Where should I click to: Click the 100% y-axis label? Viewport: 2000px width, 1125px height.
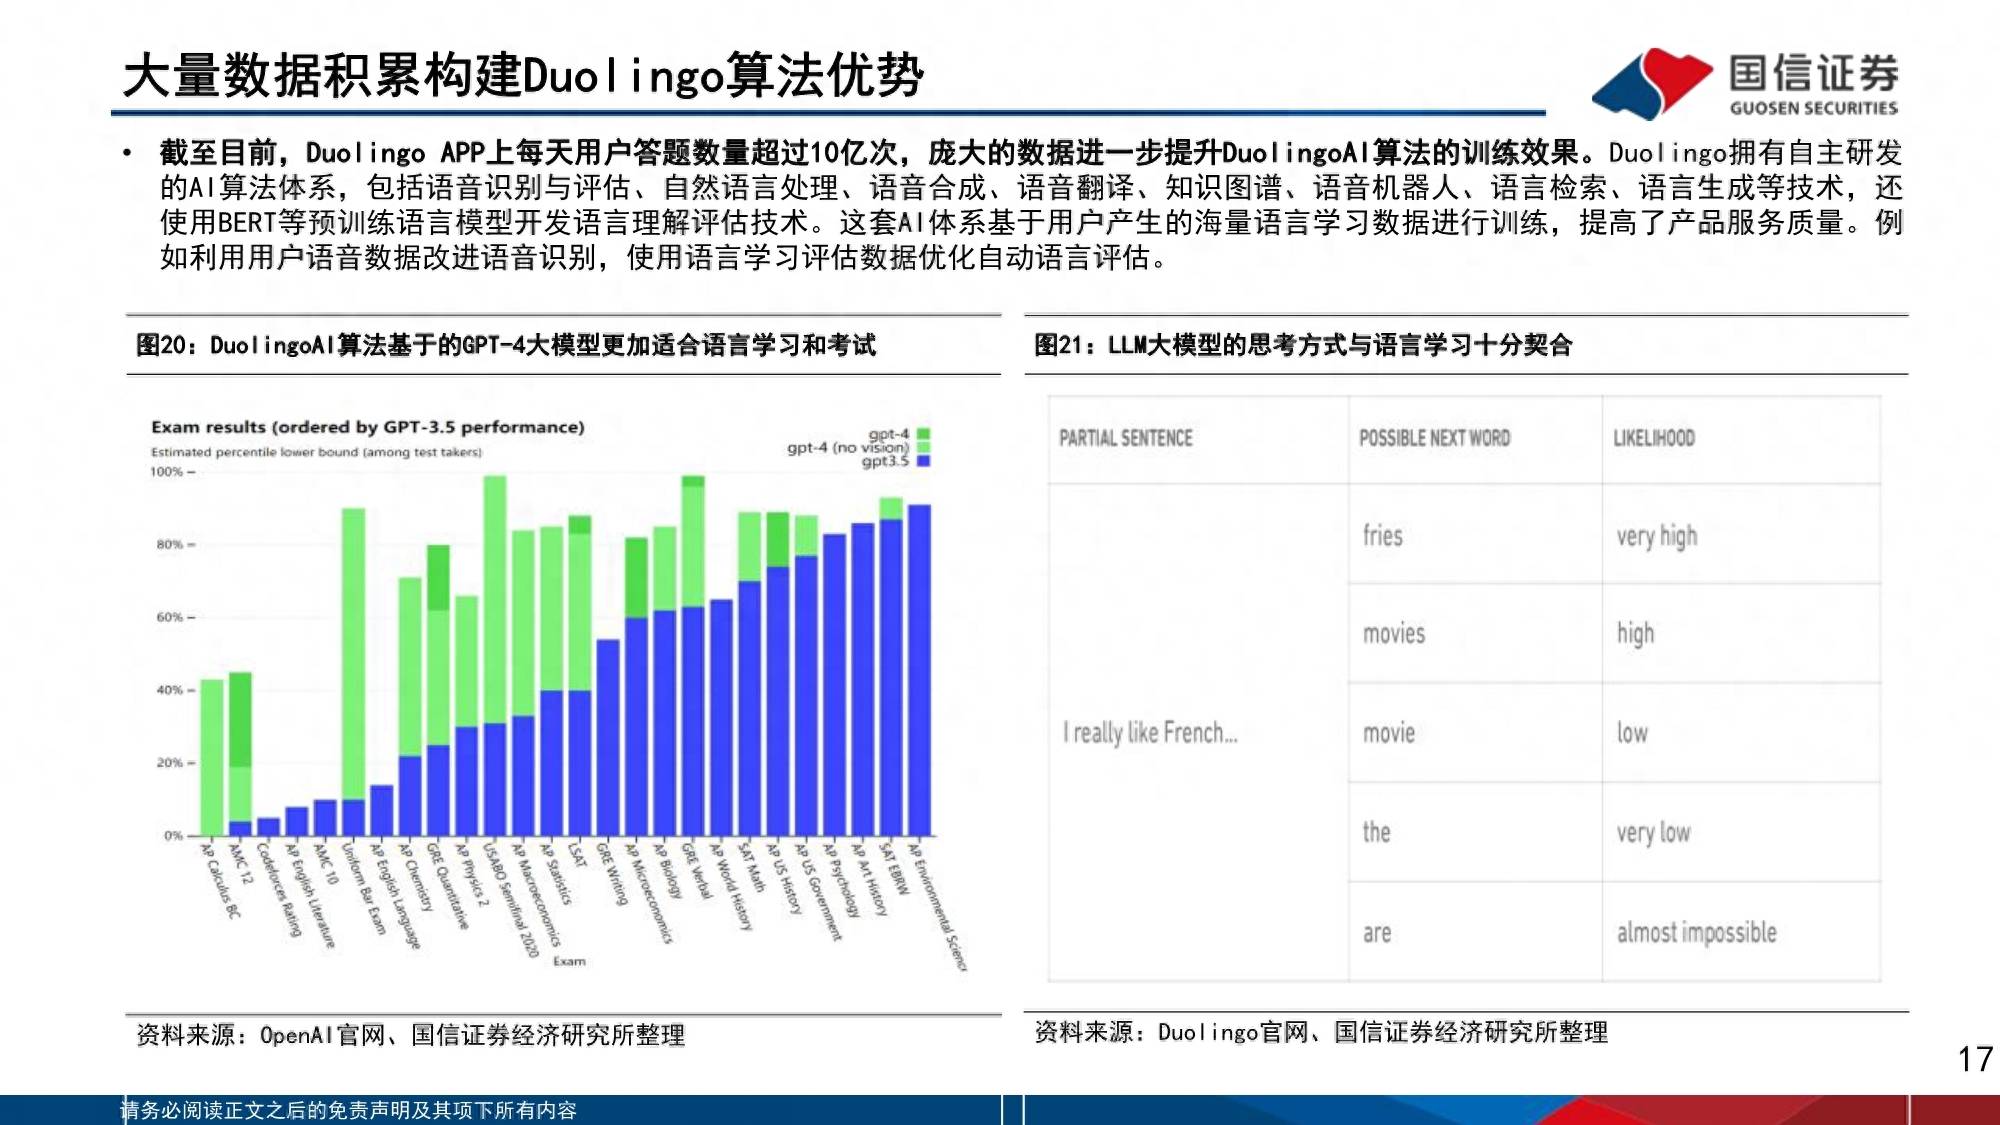tap(167, 472)
